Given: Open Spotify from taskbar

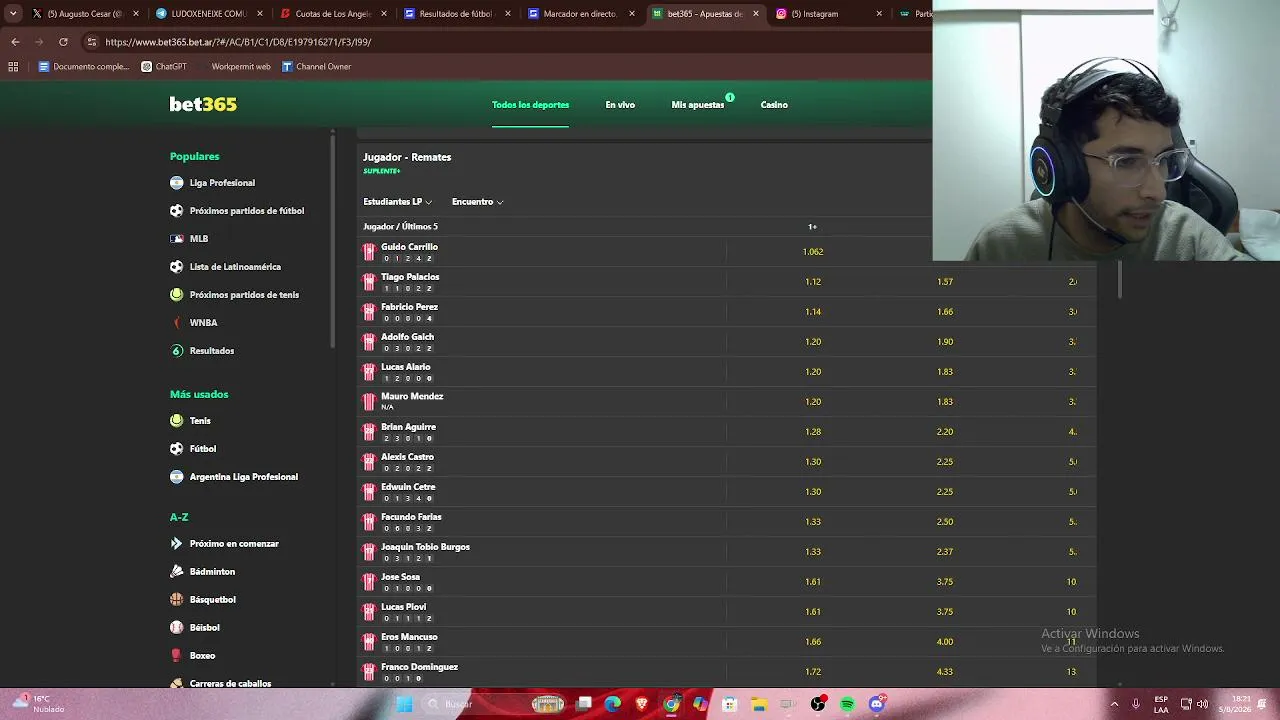Looking at the screenshot, I should (848, 704).
